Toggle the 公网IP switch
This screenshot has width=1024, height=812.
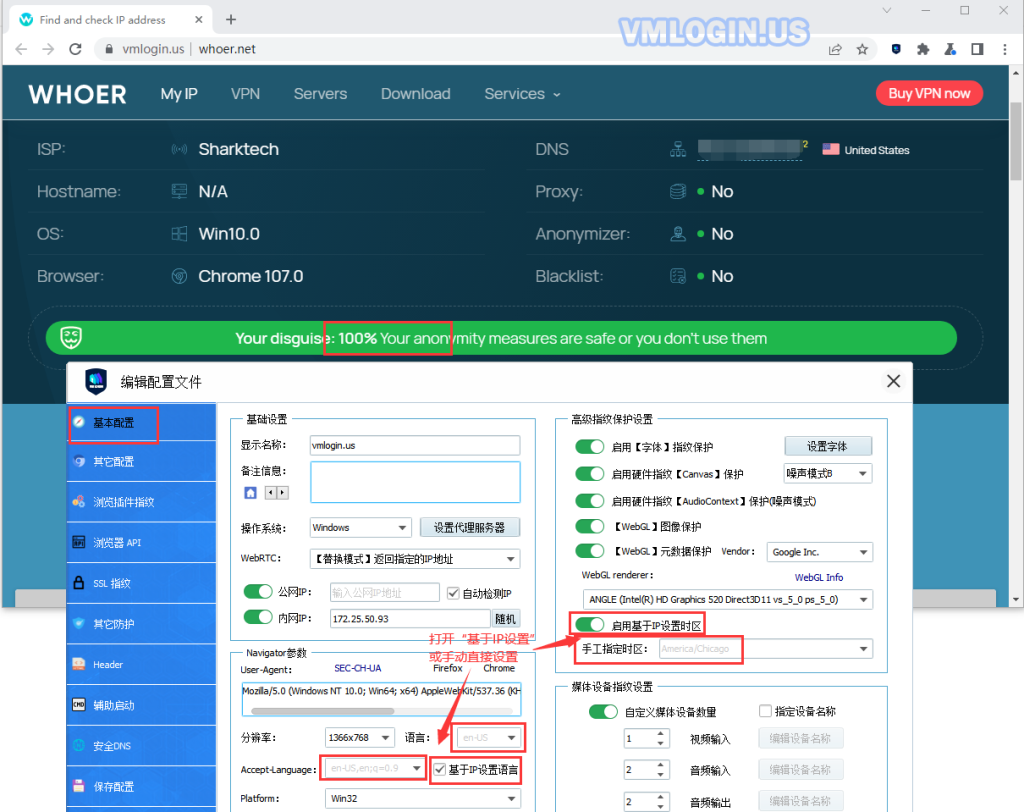[x=257, y=592]
